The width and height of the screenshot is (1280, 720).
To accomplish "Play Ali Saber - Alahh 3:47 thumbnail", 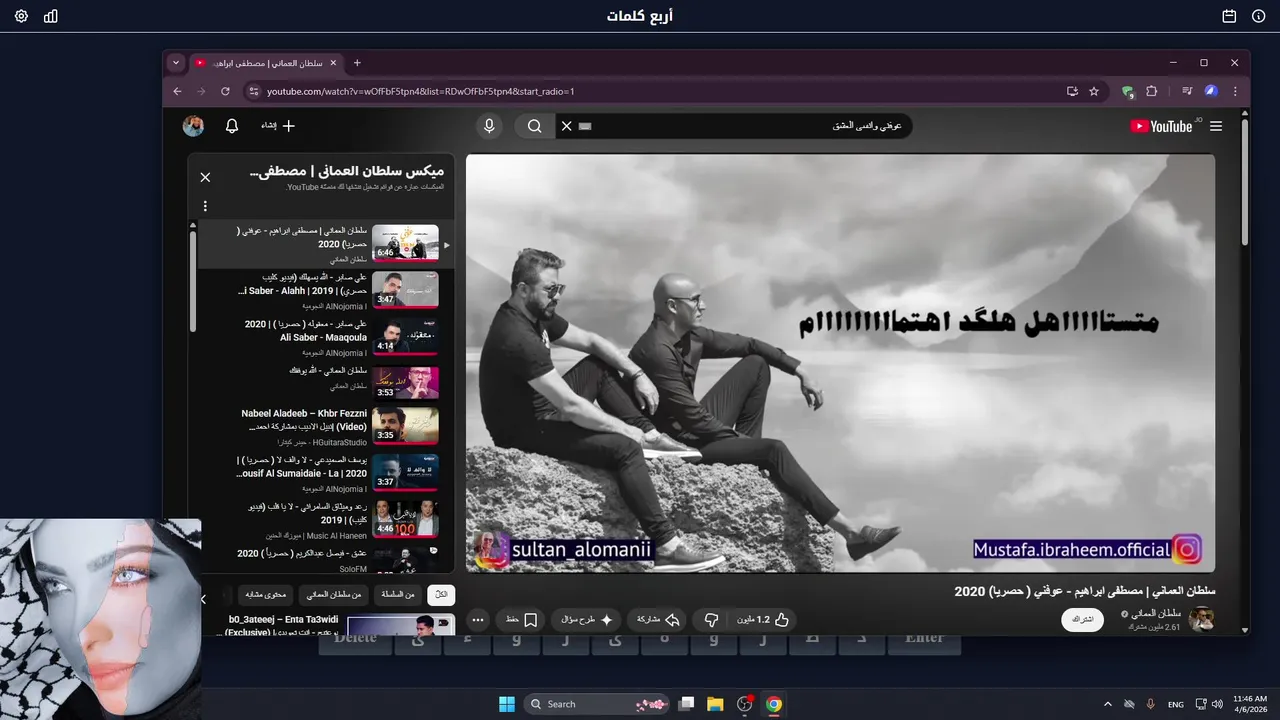I will (405, 289).
